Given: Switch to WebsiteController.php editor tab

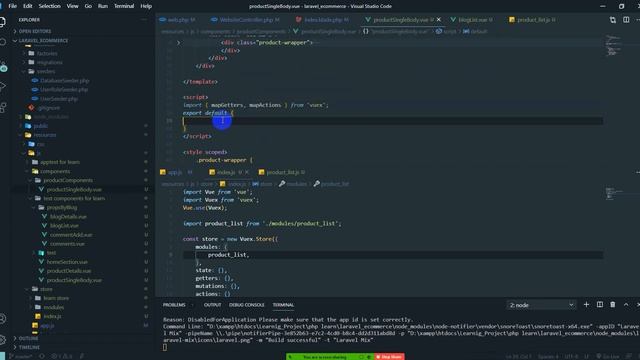Looking at the screenshot, I should click(x=246, y=20).
